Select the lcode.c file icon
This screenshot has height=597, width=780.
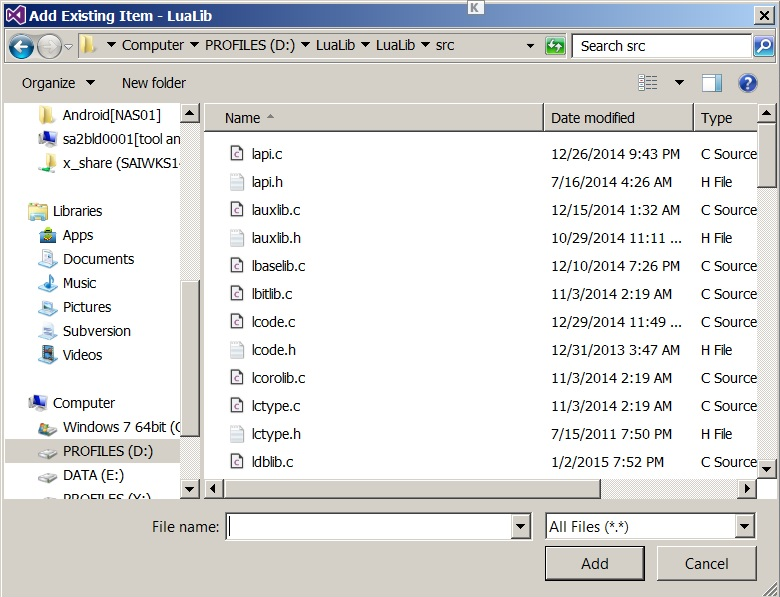click(x=237, y=322)
